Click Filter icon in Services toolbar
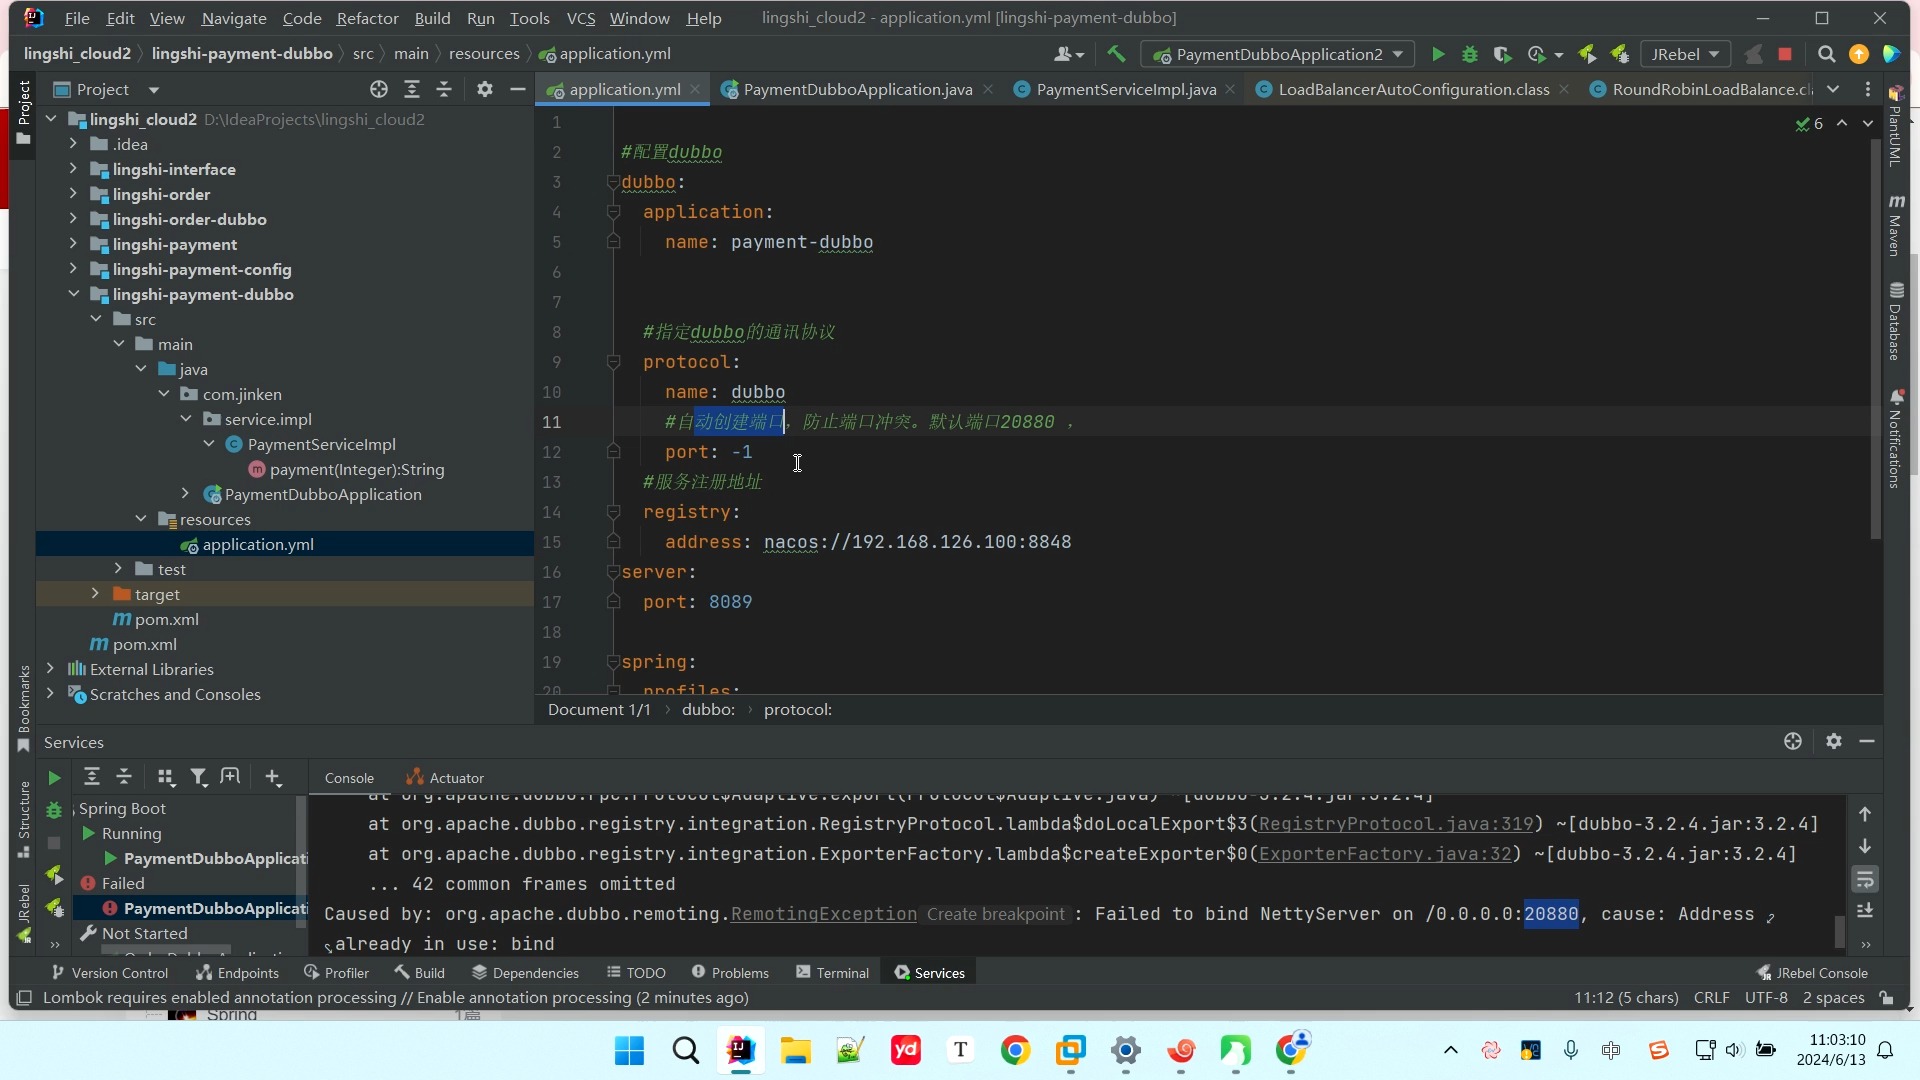Image resolution: width=1920 pixels, height=1080 pixels. (x=198, y=777)
